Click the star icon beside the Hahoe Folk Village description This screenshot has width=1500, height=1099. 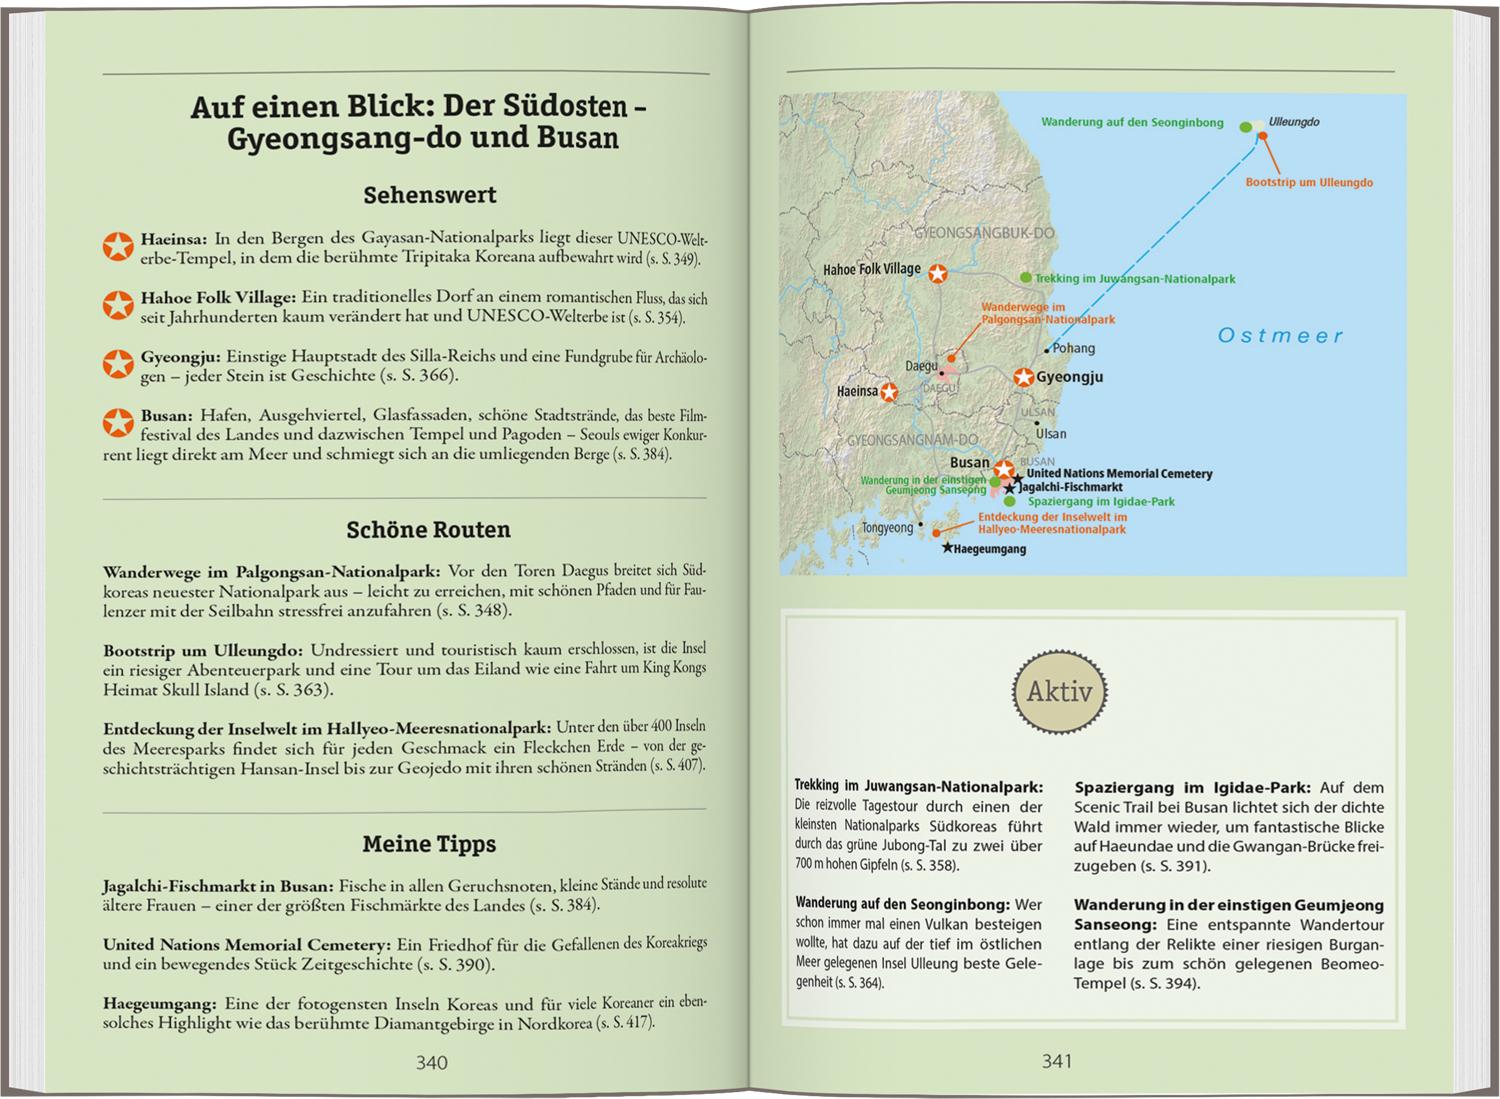click(x=118, y=305)
